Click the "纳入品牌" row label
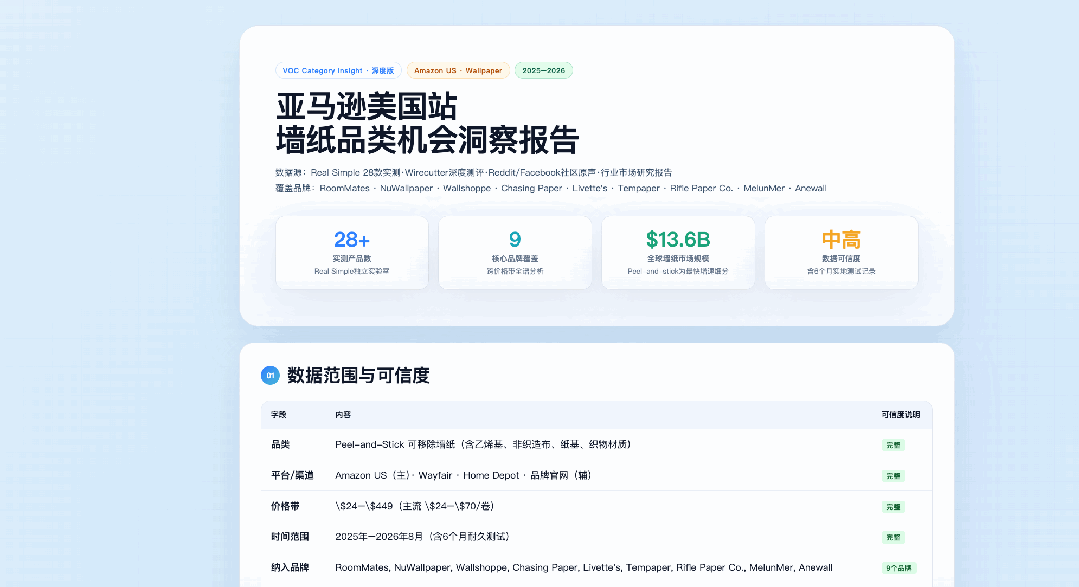This screenshot has height=587, width=1079. pos(290,568)
